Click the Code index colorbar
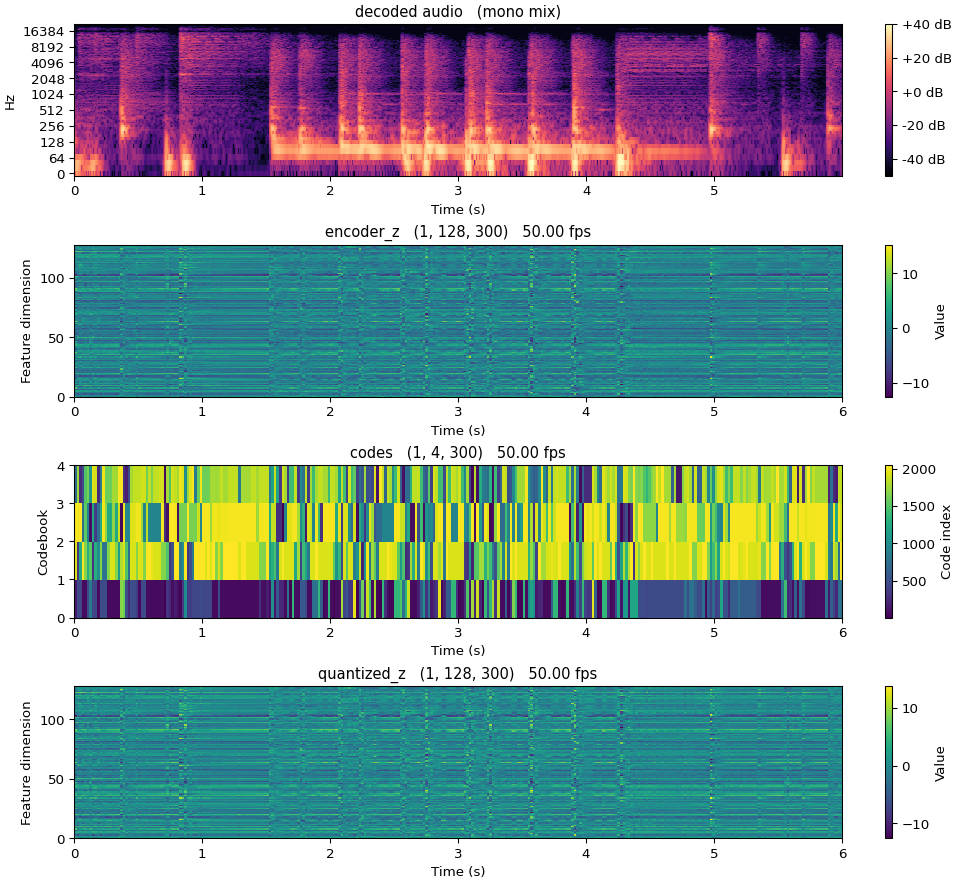The height and width of the screenshot is (883, 960). coord(889,542)
